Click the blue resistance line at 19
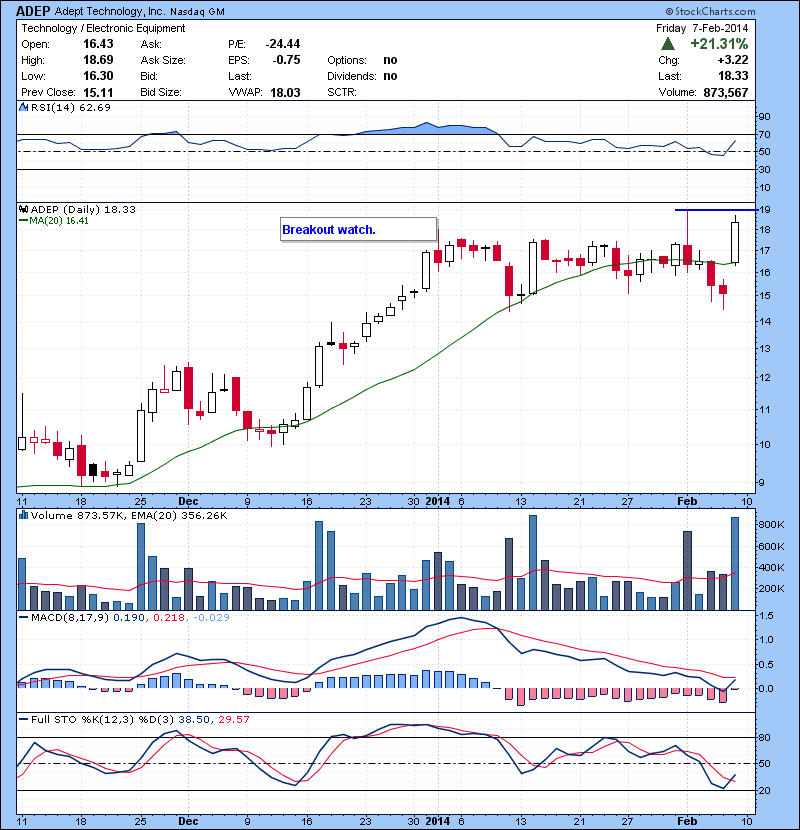This screenshot has width=800, height=830. pos(716,210)
